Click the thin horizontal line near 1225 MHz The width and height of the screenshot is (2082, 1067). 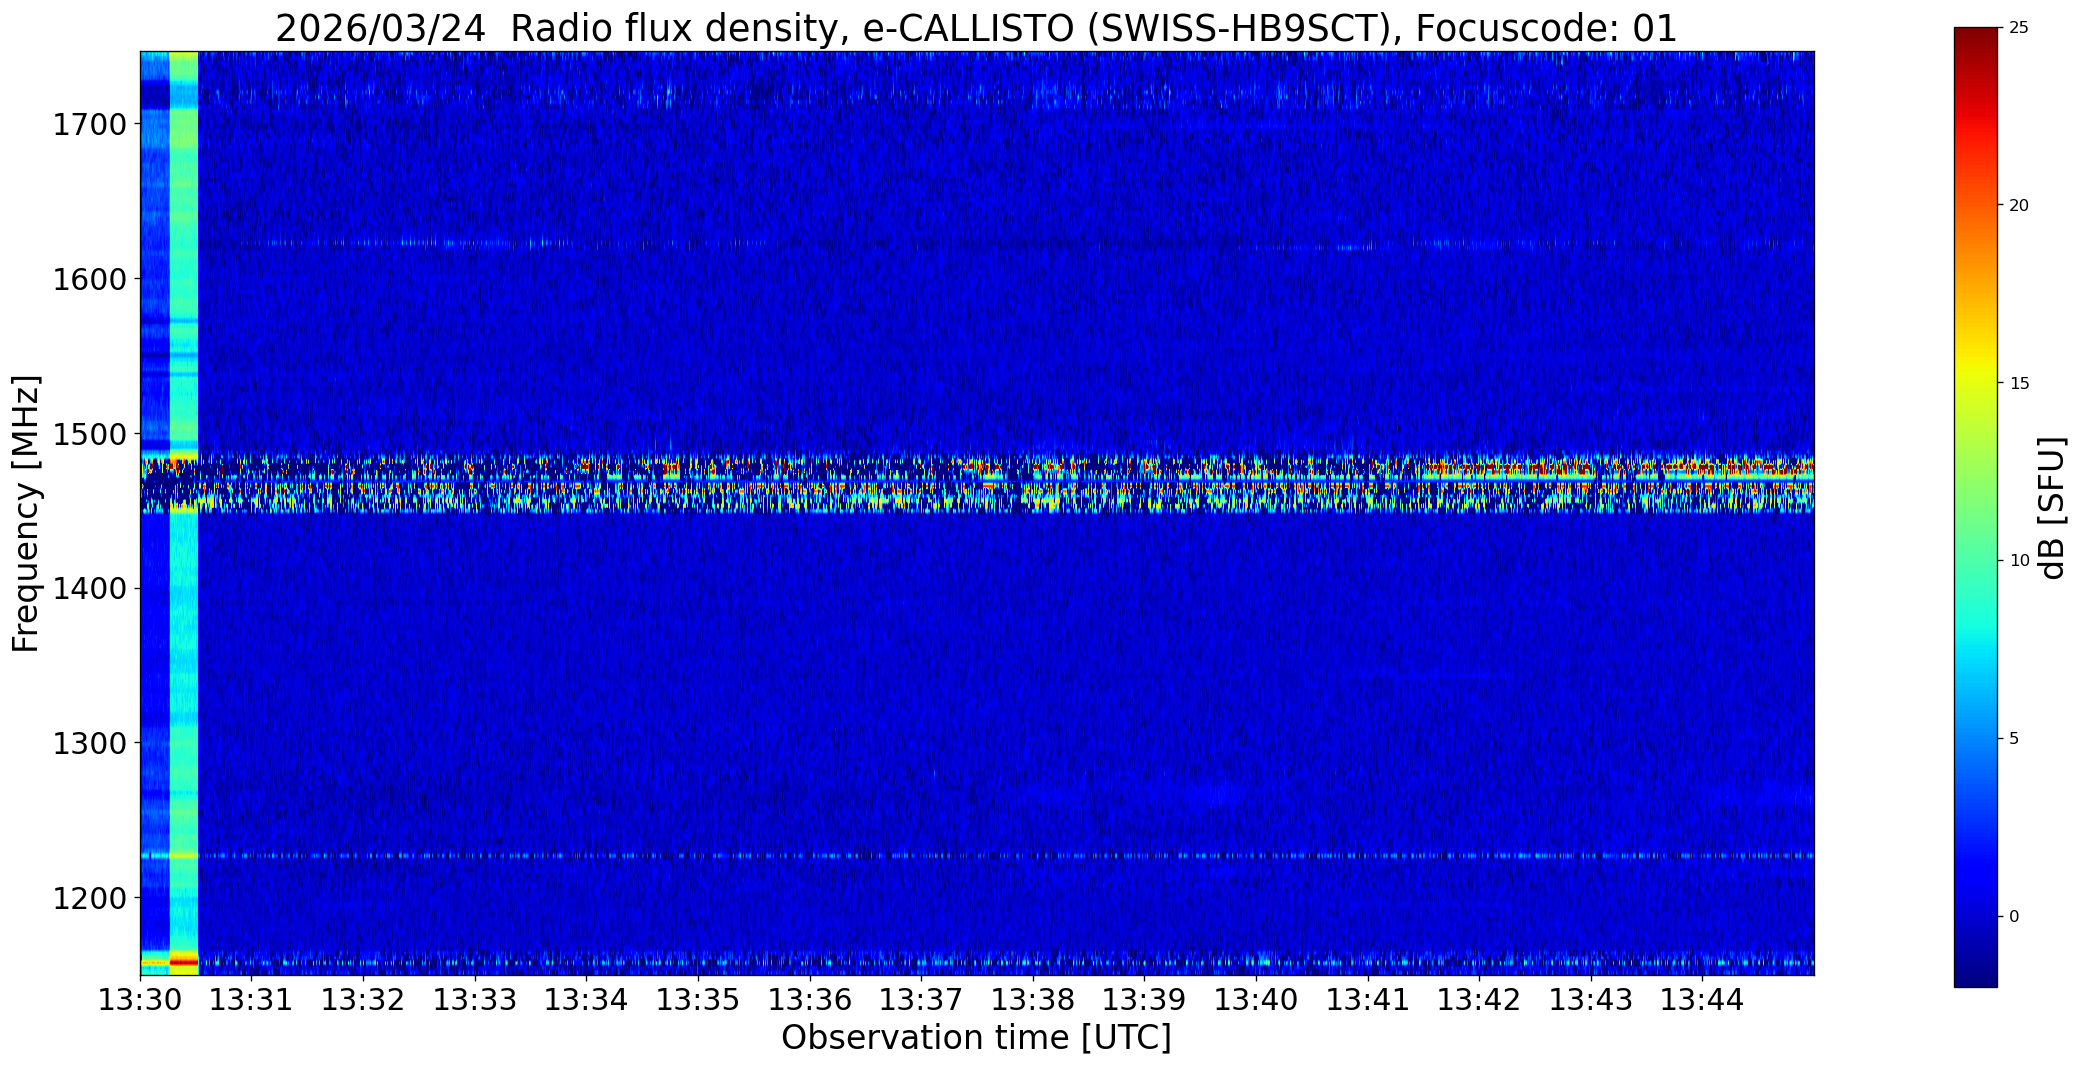pyautogui.click(x=977, y=856)
